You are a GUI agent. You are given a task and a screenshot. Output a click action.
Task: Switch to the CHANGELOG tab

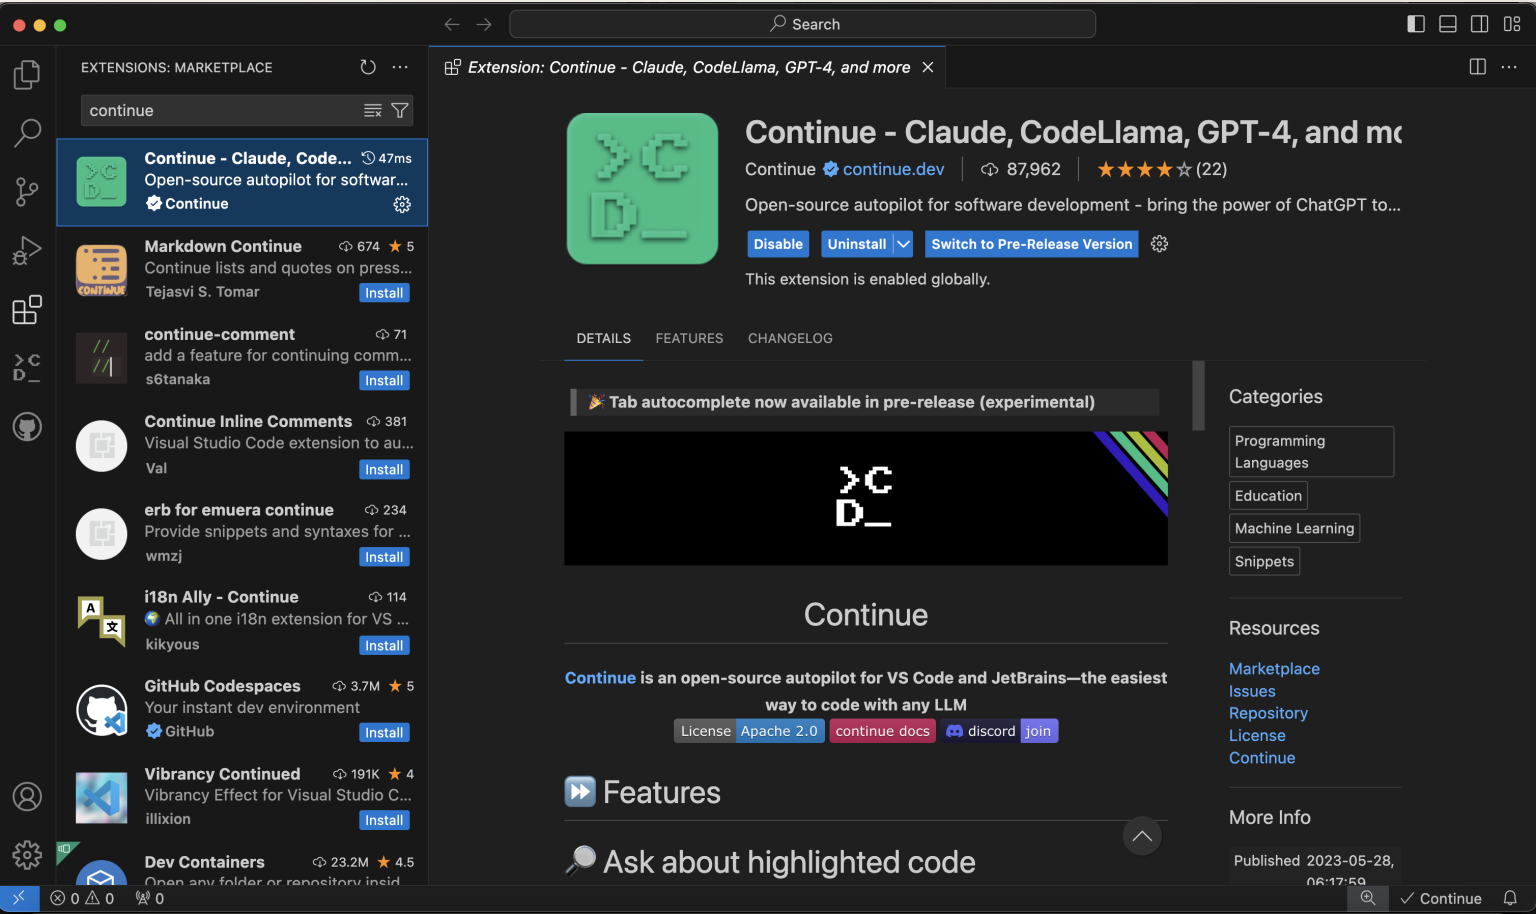790,338
